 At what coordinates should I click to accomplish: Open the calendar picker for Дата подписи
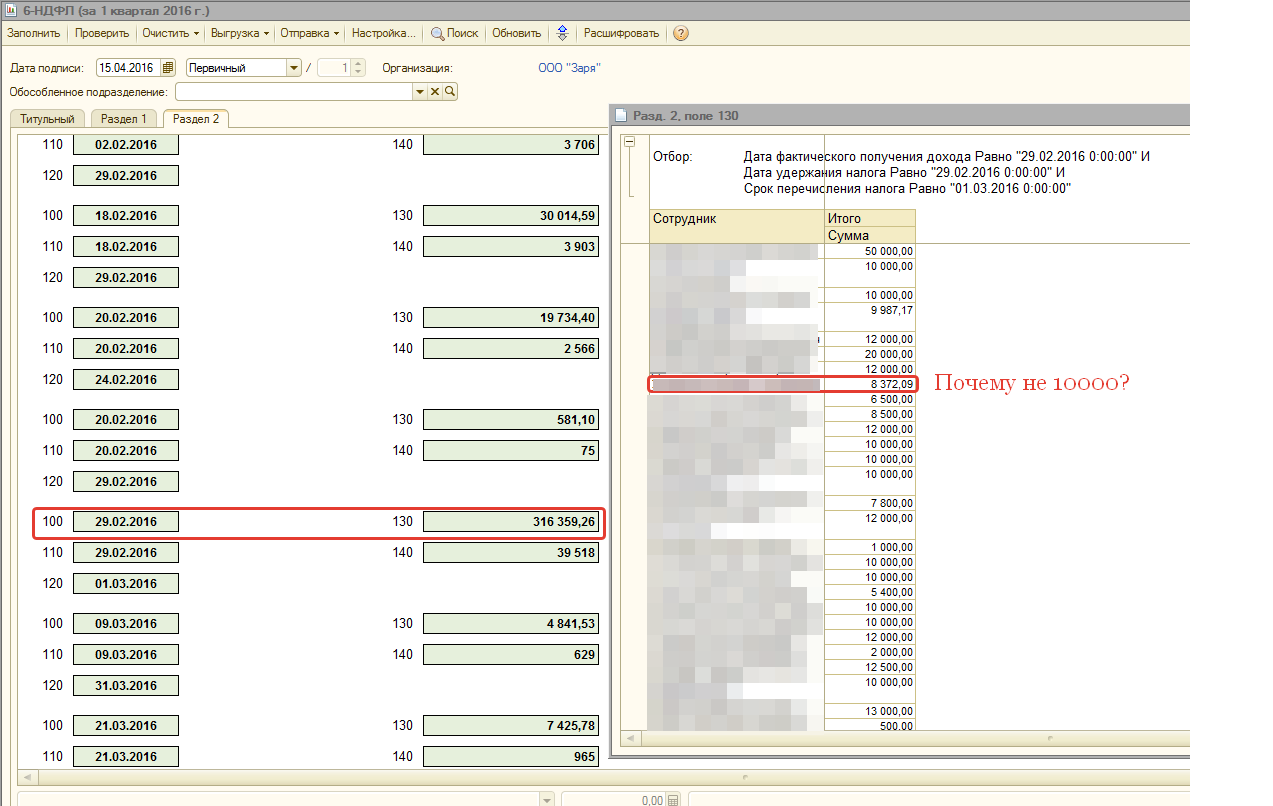pyautogui.click(x=167, y=68)
